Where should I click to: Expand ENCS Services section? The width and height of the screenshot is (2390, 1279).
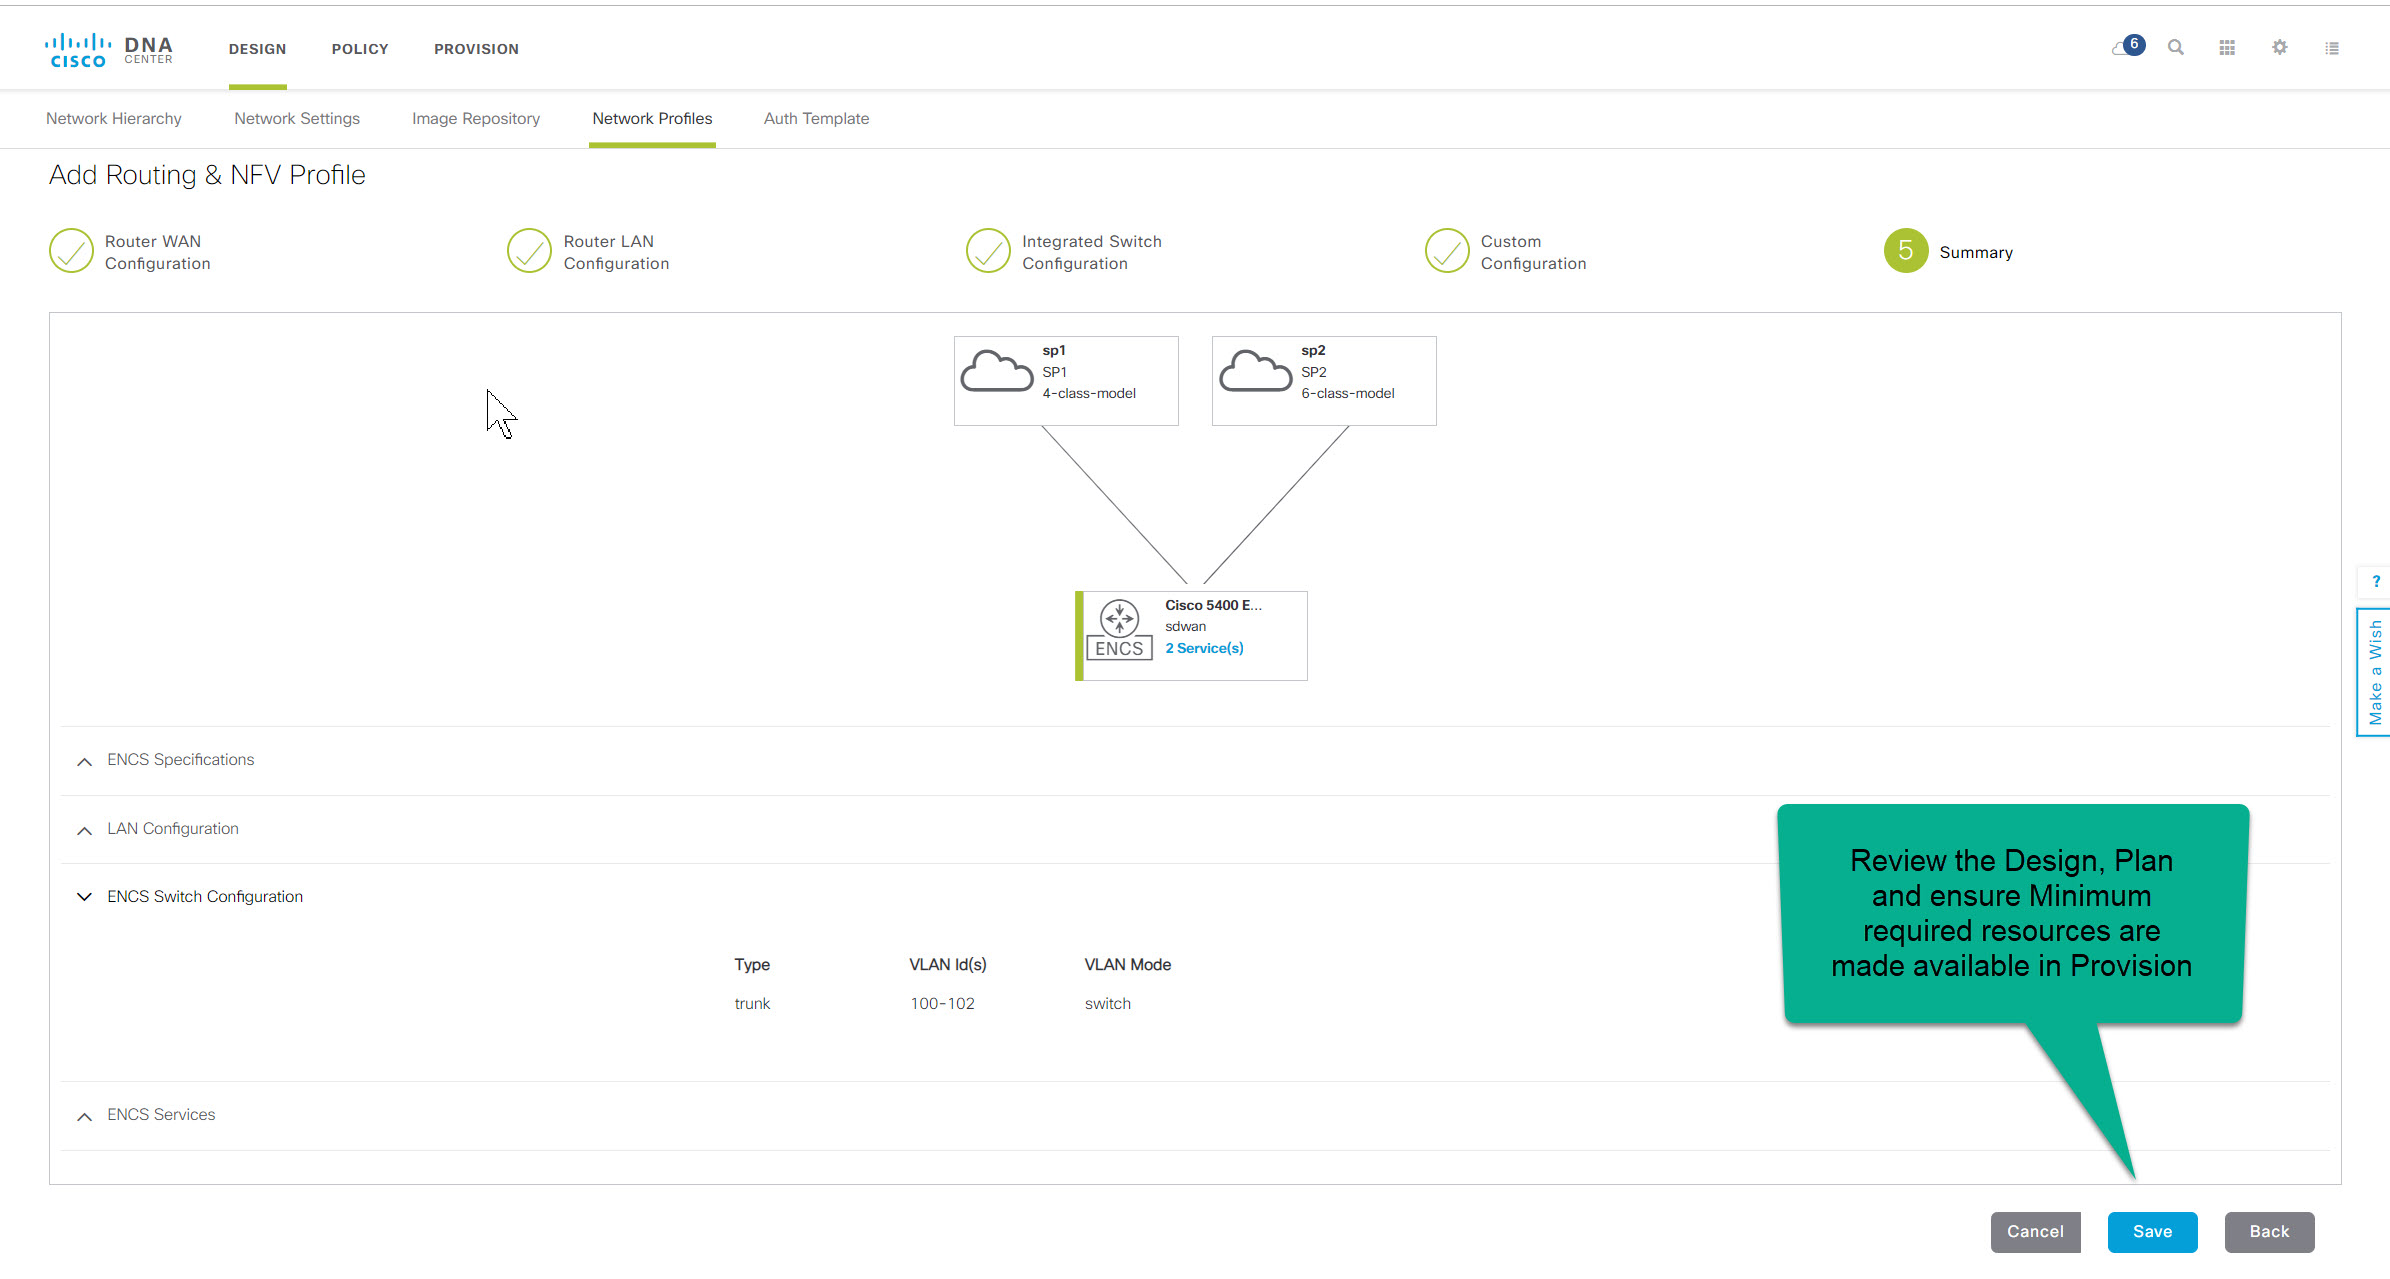[85, 1116]
